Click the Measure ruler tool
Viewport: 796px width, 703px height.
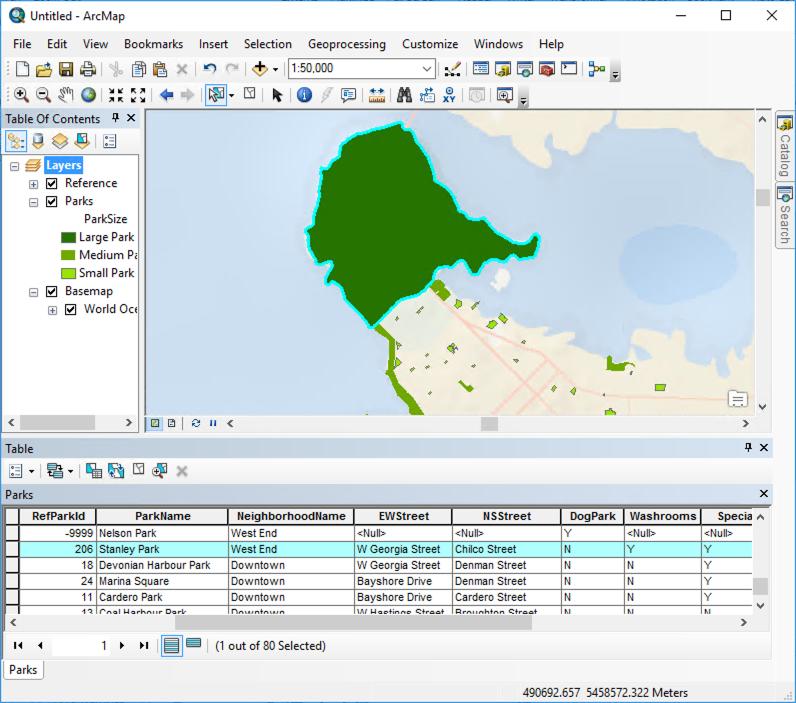[x=377, y=95]
